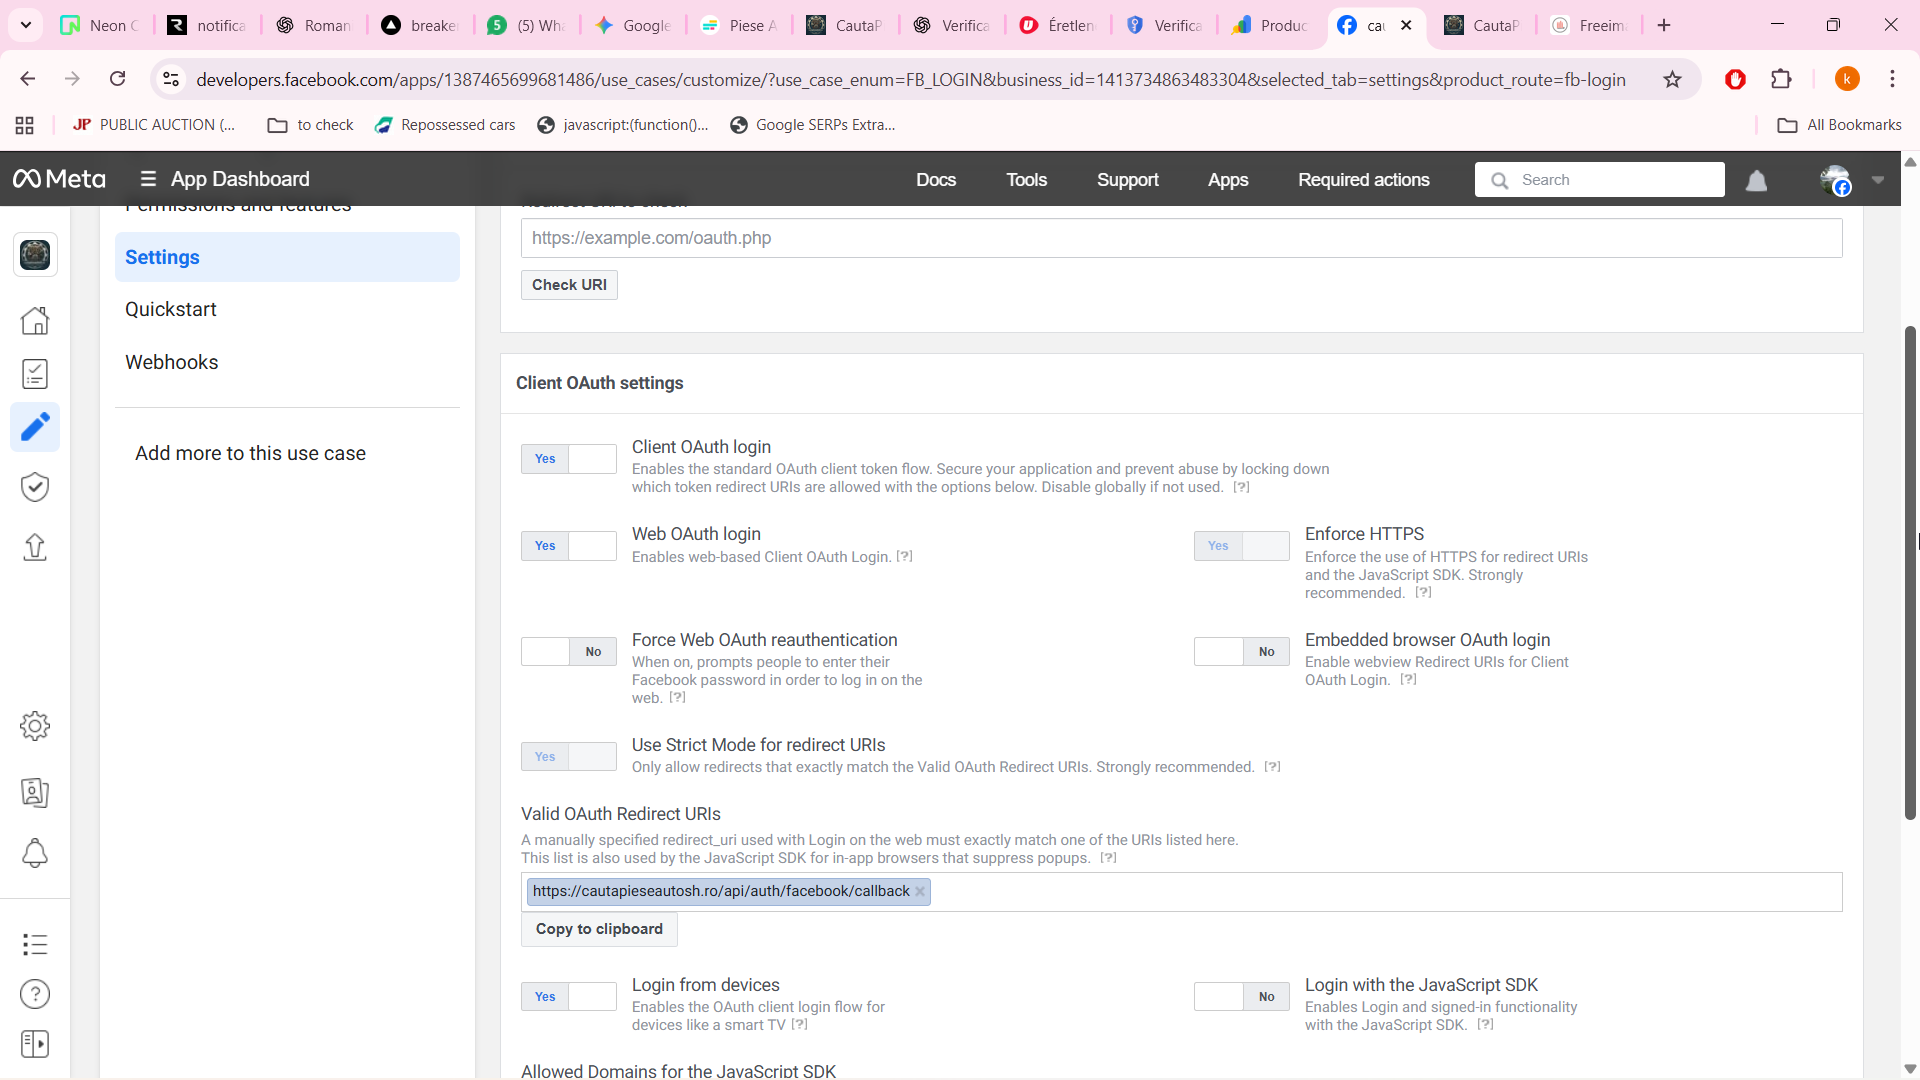Open notifications bell in Meta header
The image size is (1920, 1080).
click(1756, 180)
